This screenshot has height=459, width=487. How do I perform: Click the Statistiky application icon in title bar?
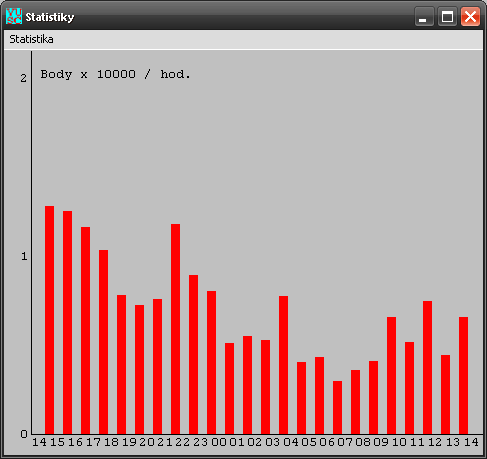(x=14, y=16)
